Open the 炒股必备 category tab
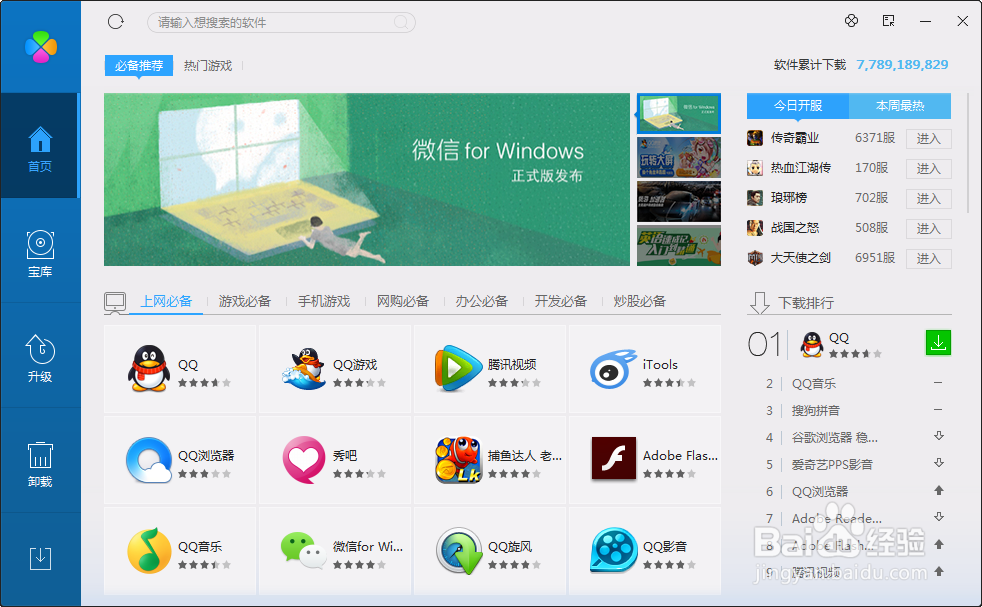 (639, 301)
